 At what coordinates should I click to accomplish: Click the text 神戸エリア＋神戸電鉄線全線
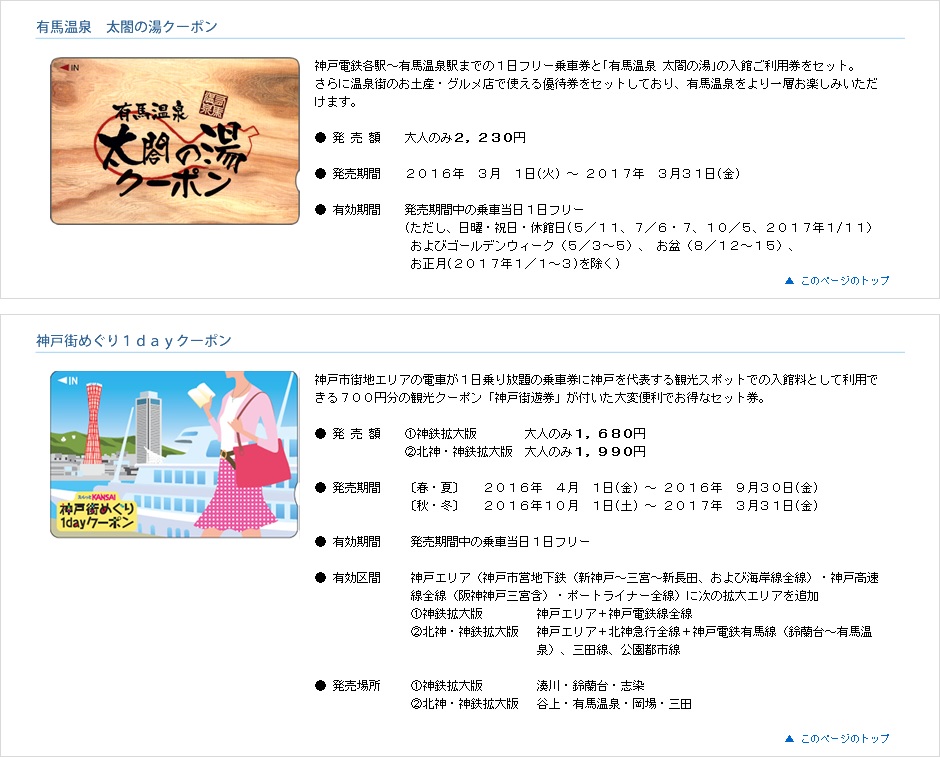pyautogui.click(x=614, y=614)
